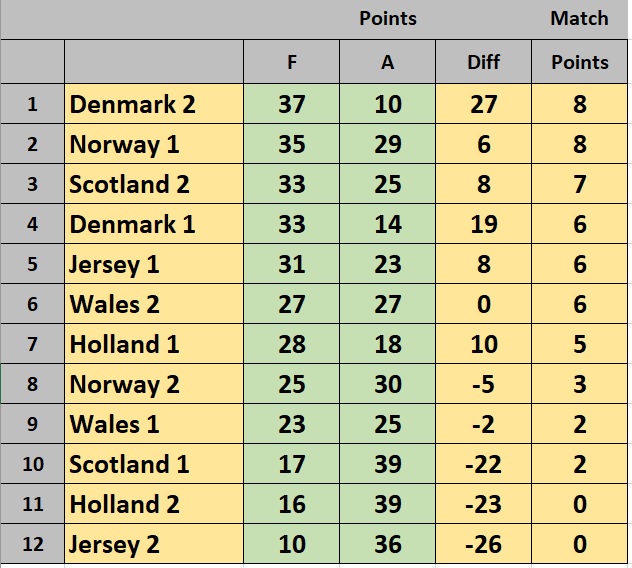This screenshot has width=632, height=568.
Task: Select the rank 12 row number cell
Action: (x=33, y=544)
